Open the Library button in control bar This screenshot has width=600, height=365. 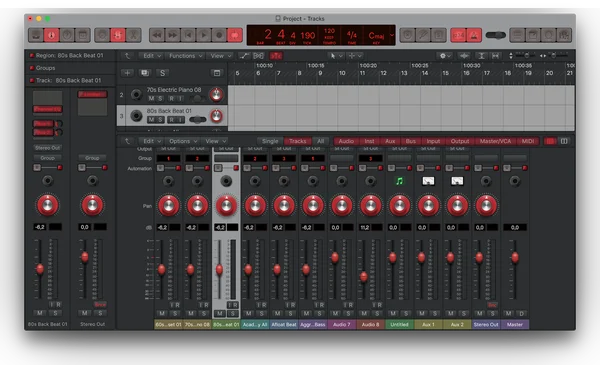[36, 35]
